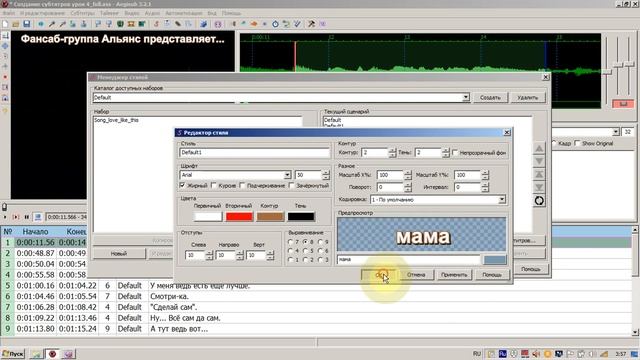
Task: Click the pause video playback button
Action: 27,217
